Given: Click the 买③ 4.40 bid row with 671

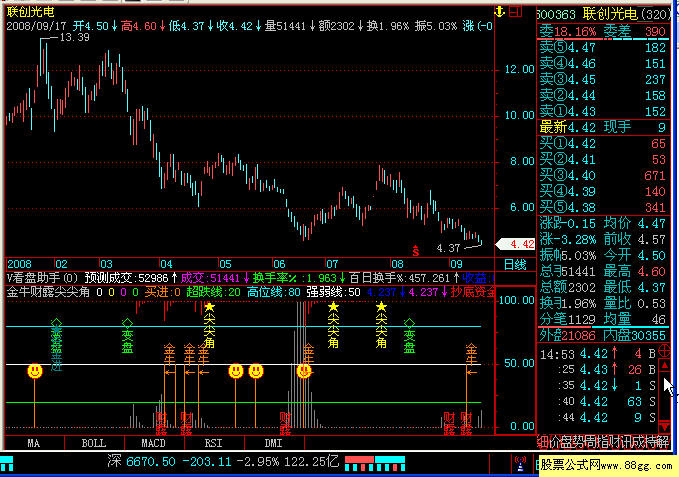Looking at the screenshot, I should click(603, 176).
